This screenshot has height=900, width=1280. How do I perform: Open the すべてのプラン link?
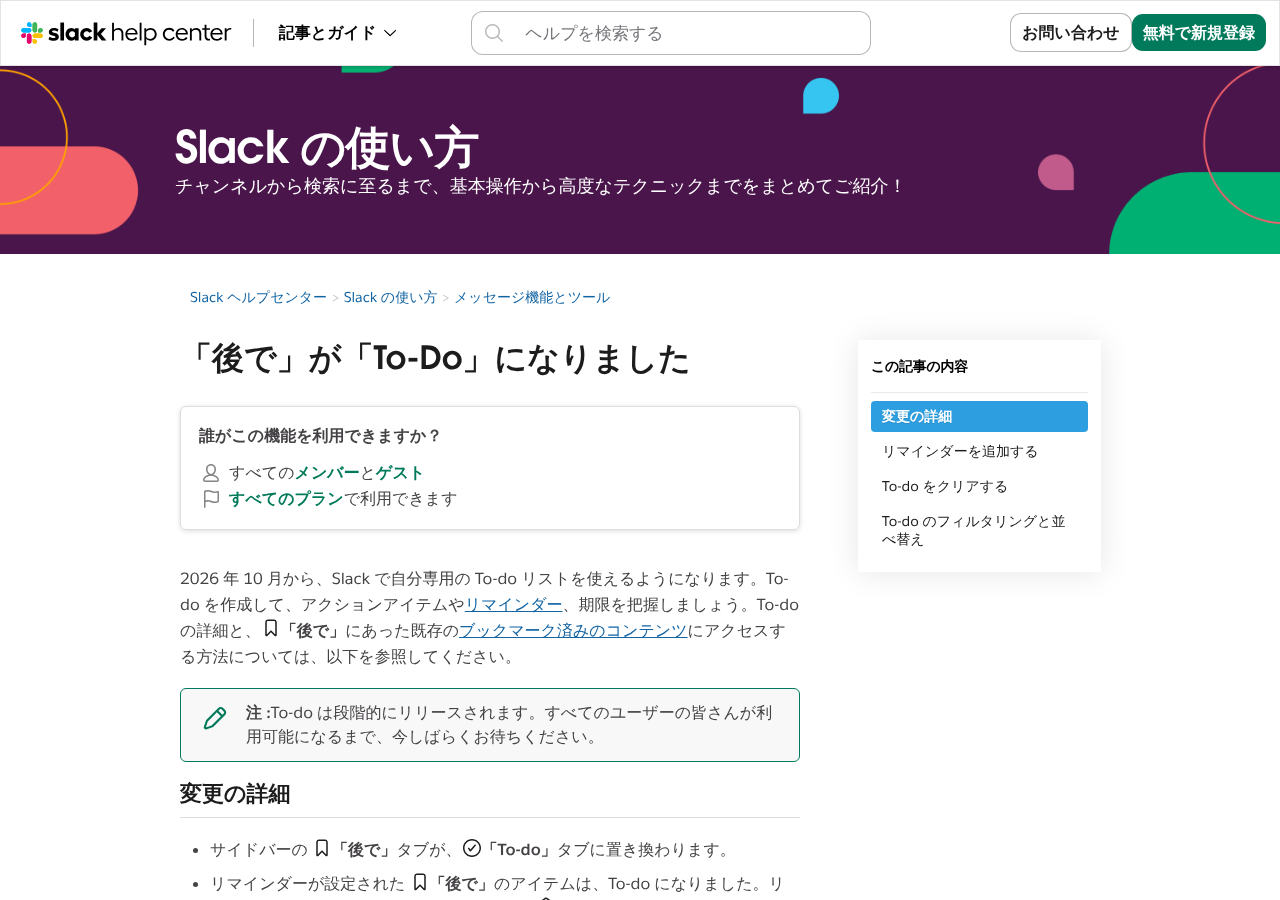tap(286, 499)
